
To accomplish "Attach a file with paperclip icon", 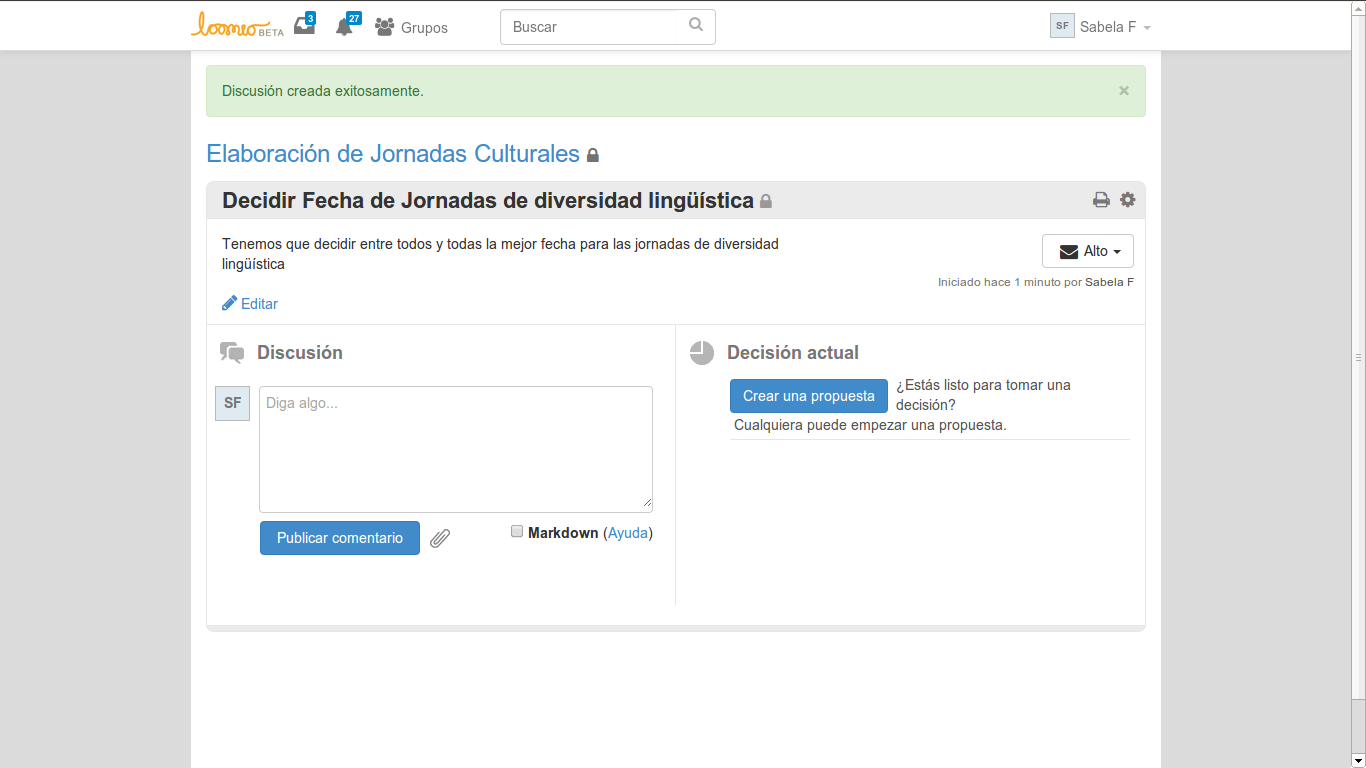I will click(440, 539).
